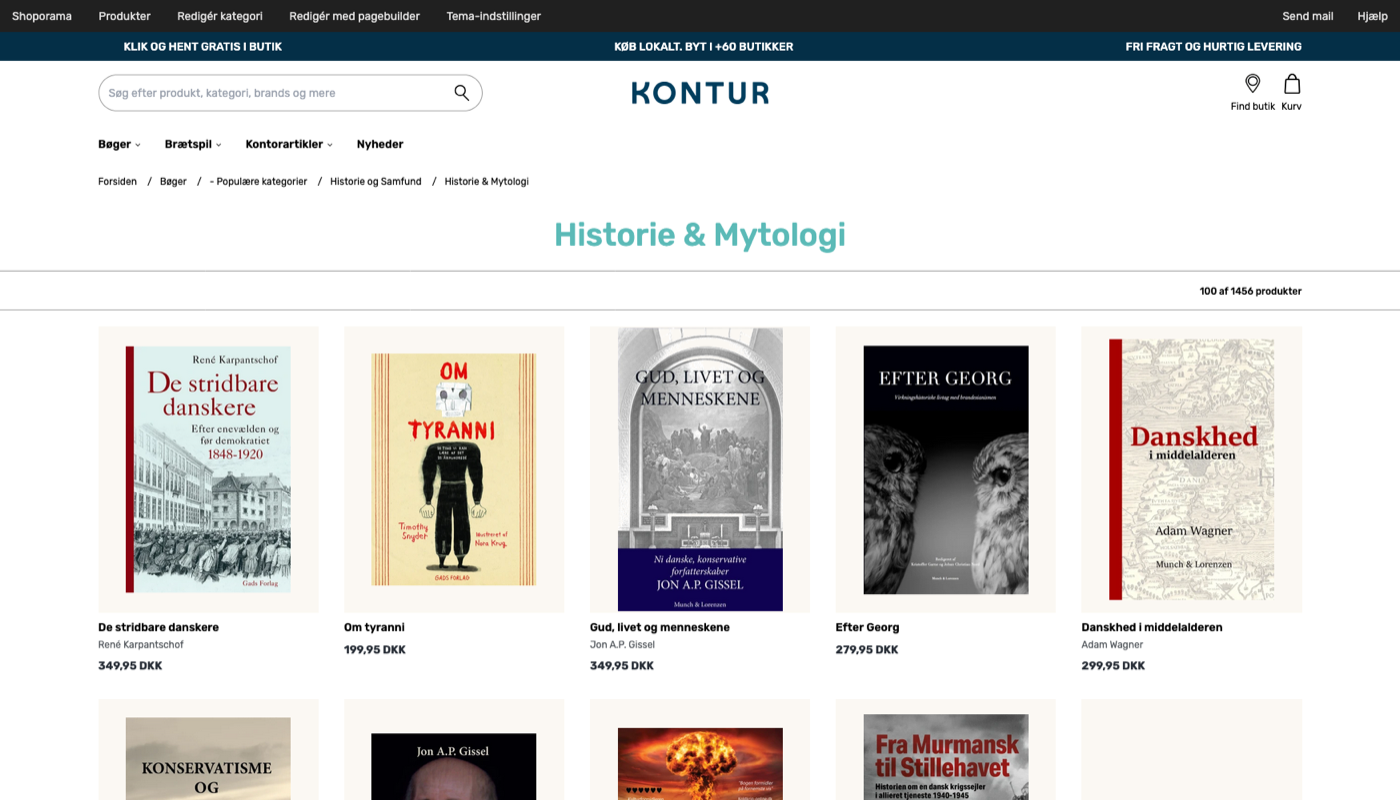Expand the Kontorartikler dropdown
The image size is (1400, 800).
[x=285, y=144]
